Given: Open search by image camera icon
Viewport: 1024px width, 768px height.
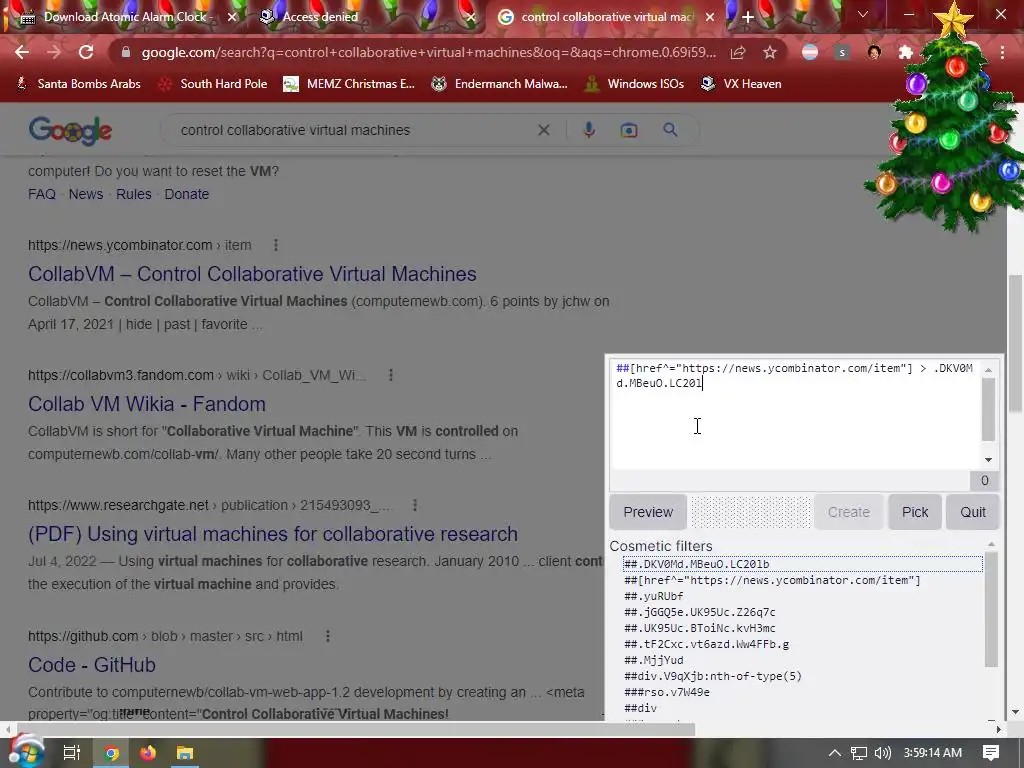Looking at the screenshot, I should [x=629, y=130].
